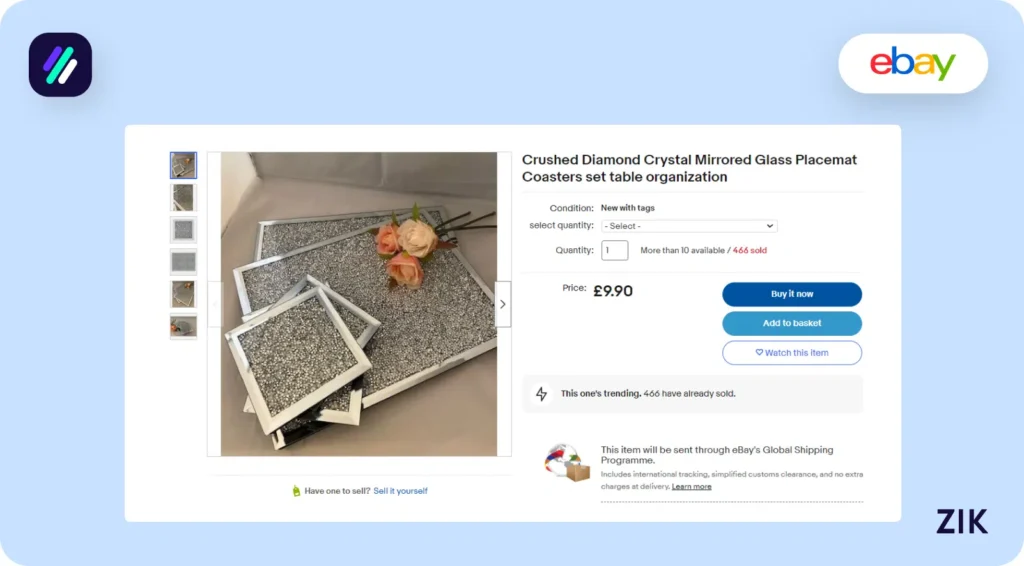Show previous product image with left arrow
The image size is (1024, 566).
coord(215,304)
